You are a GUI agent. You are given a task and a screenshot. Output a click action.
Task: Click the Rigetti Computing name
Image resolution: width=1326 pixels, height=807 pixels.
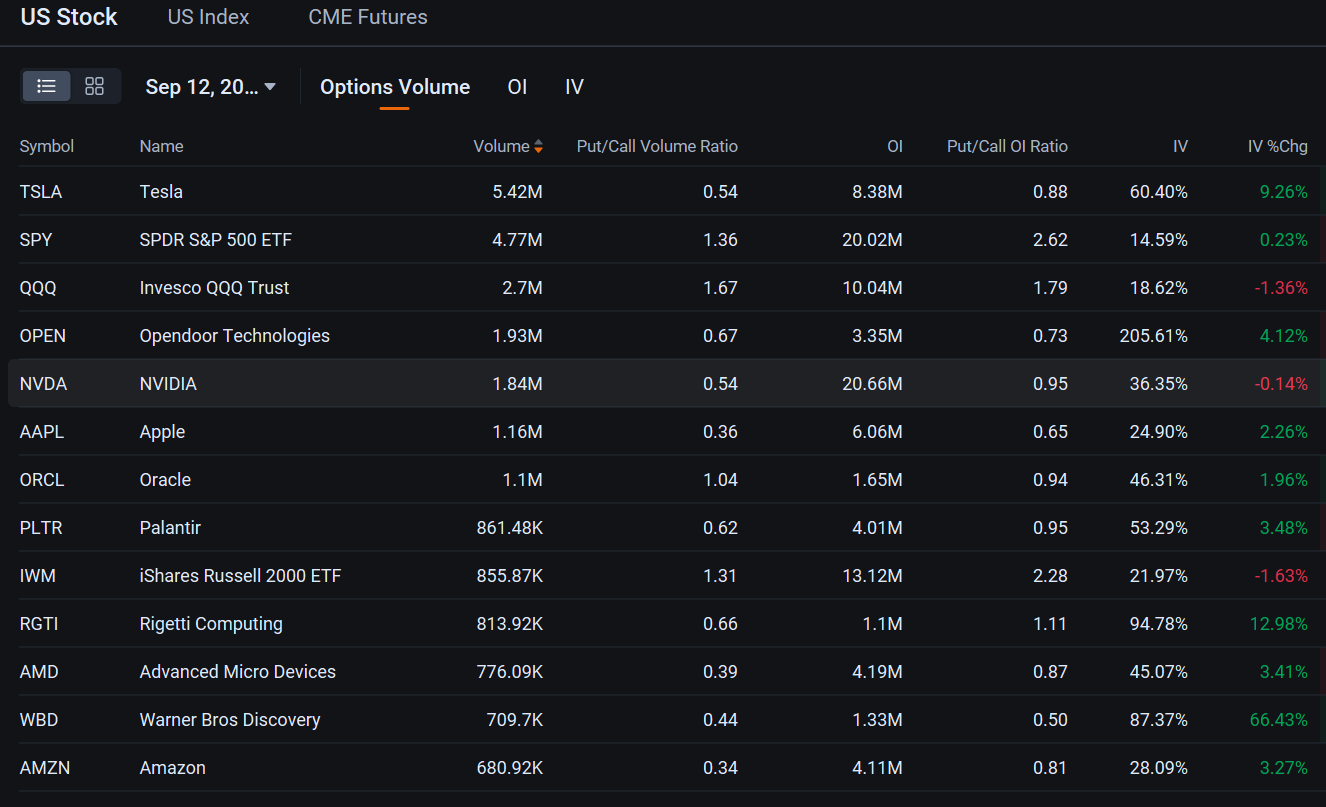click(211, 624)
